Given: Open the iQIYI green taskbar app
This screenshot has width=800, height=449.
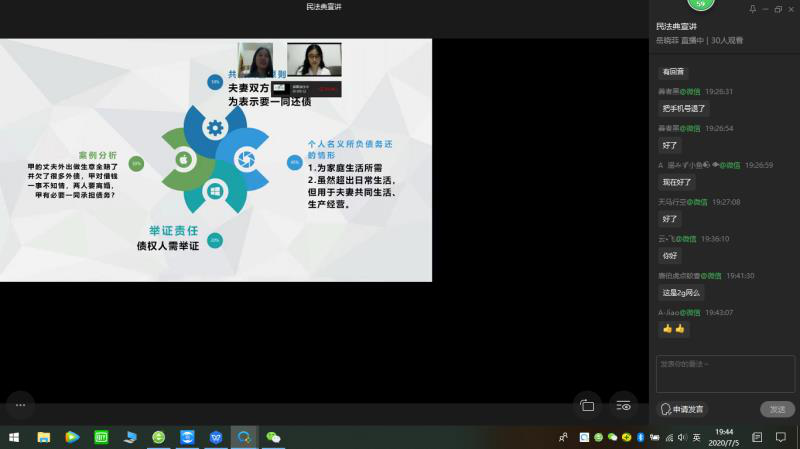Looking at the screenshot, I should coord(101,437).
